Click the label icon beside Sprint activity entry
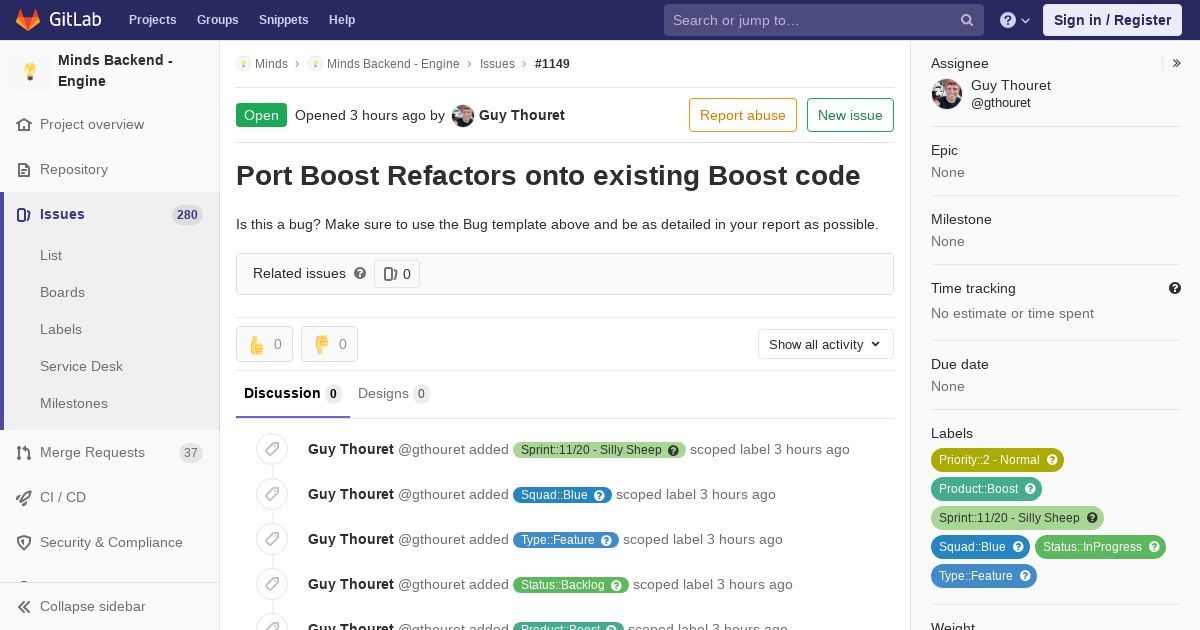 [x=272, y=449]
